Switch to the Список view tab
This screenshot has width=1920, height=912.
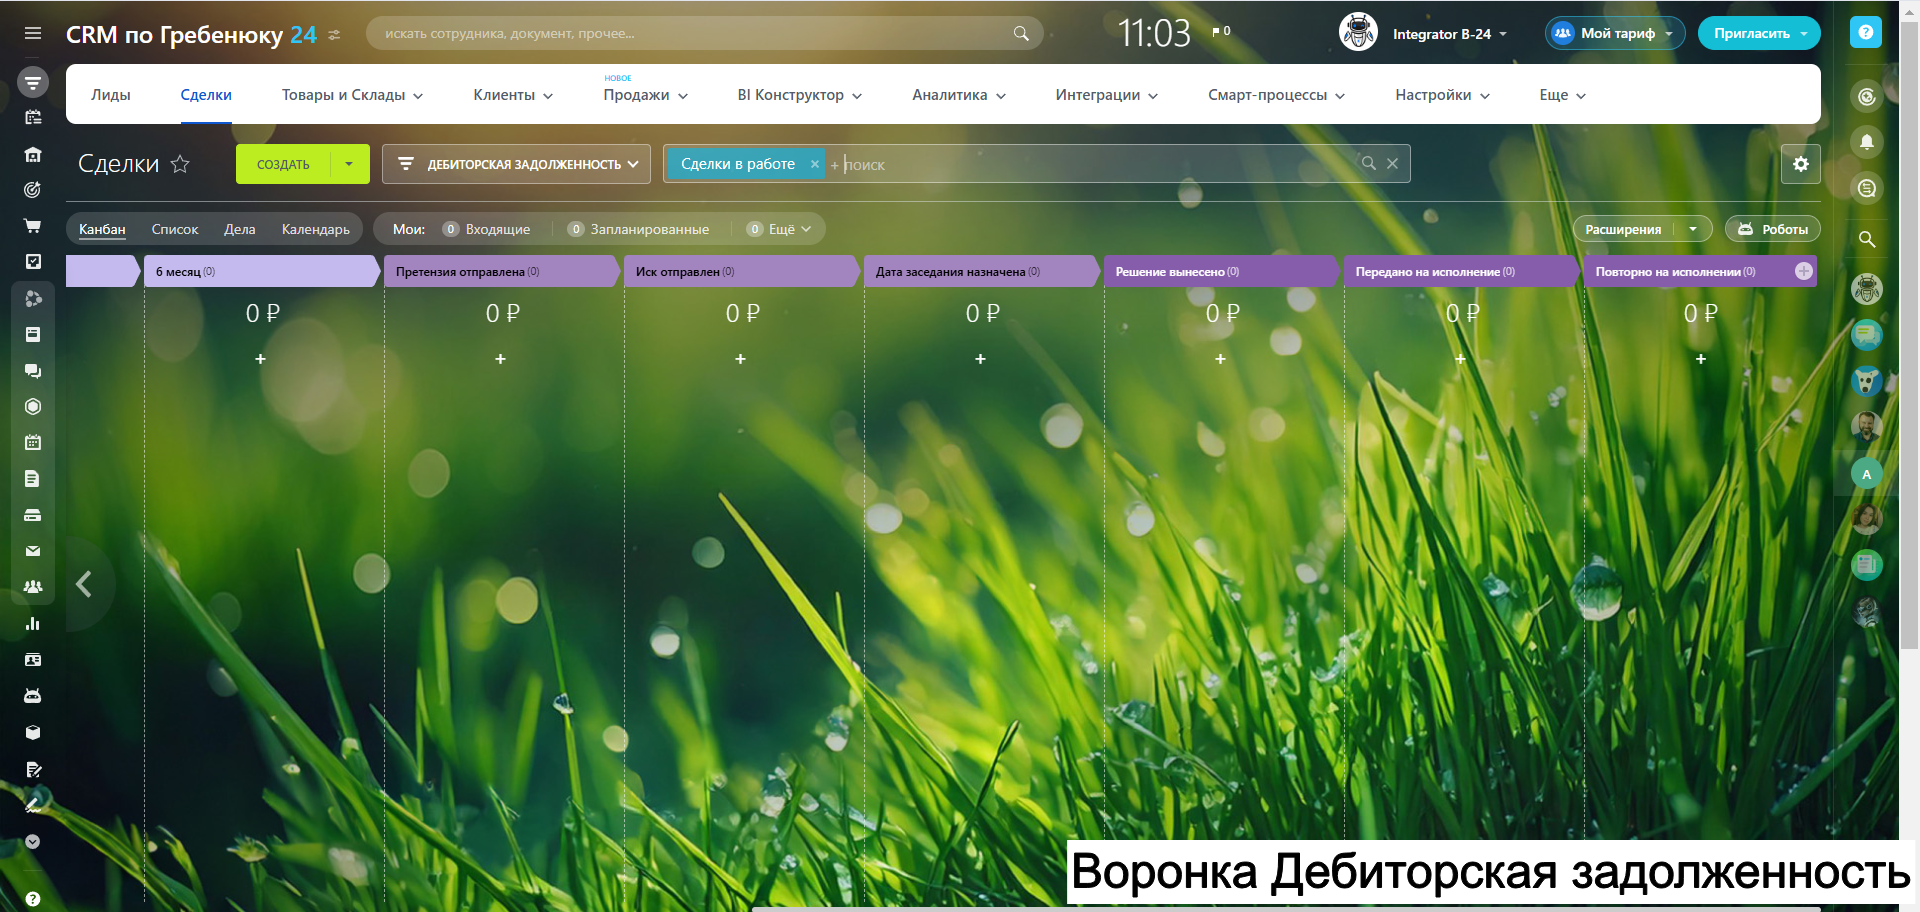175,229
